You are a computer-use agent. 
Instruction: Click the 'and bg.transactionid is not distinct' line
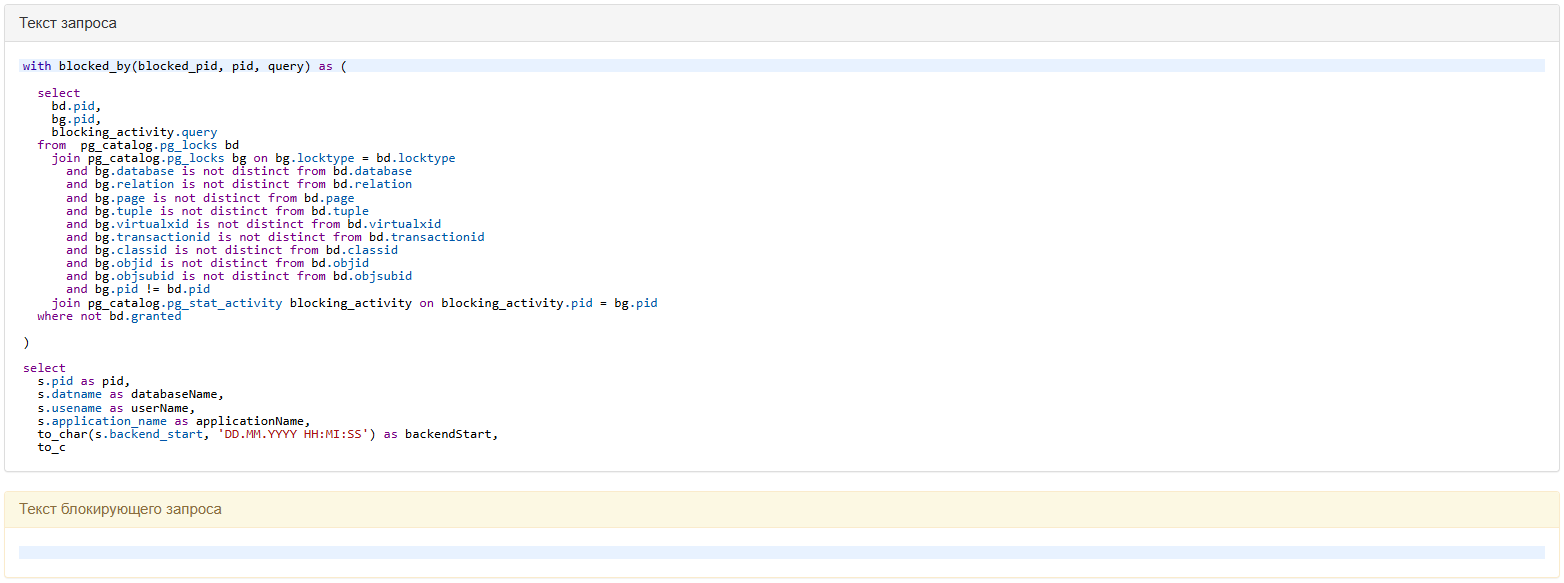coord(275,237)
